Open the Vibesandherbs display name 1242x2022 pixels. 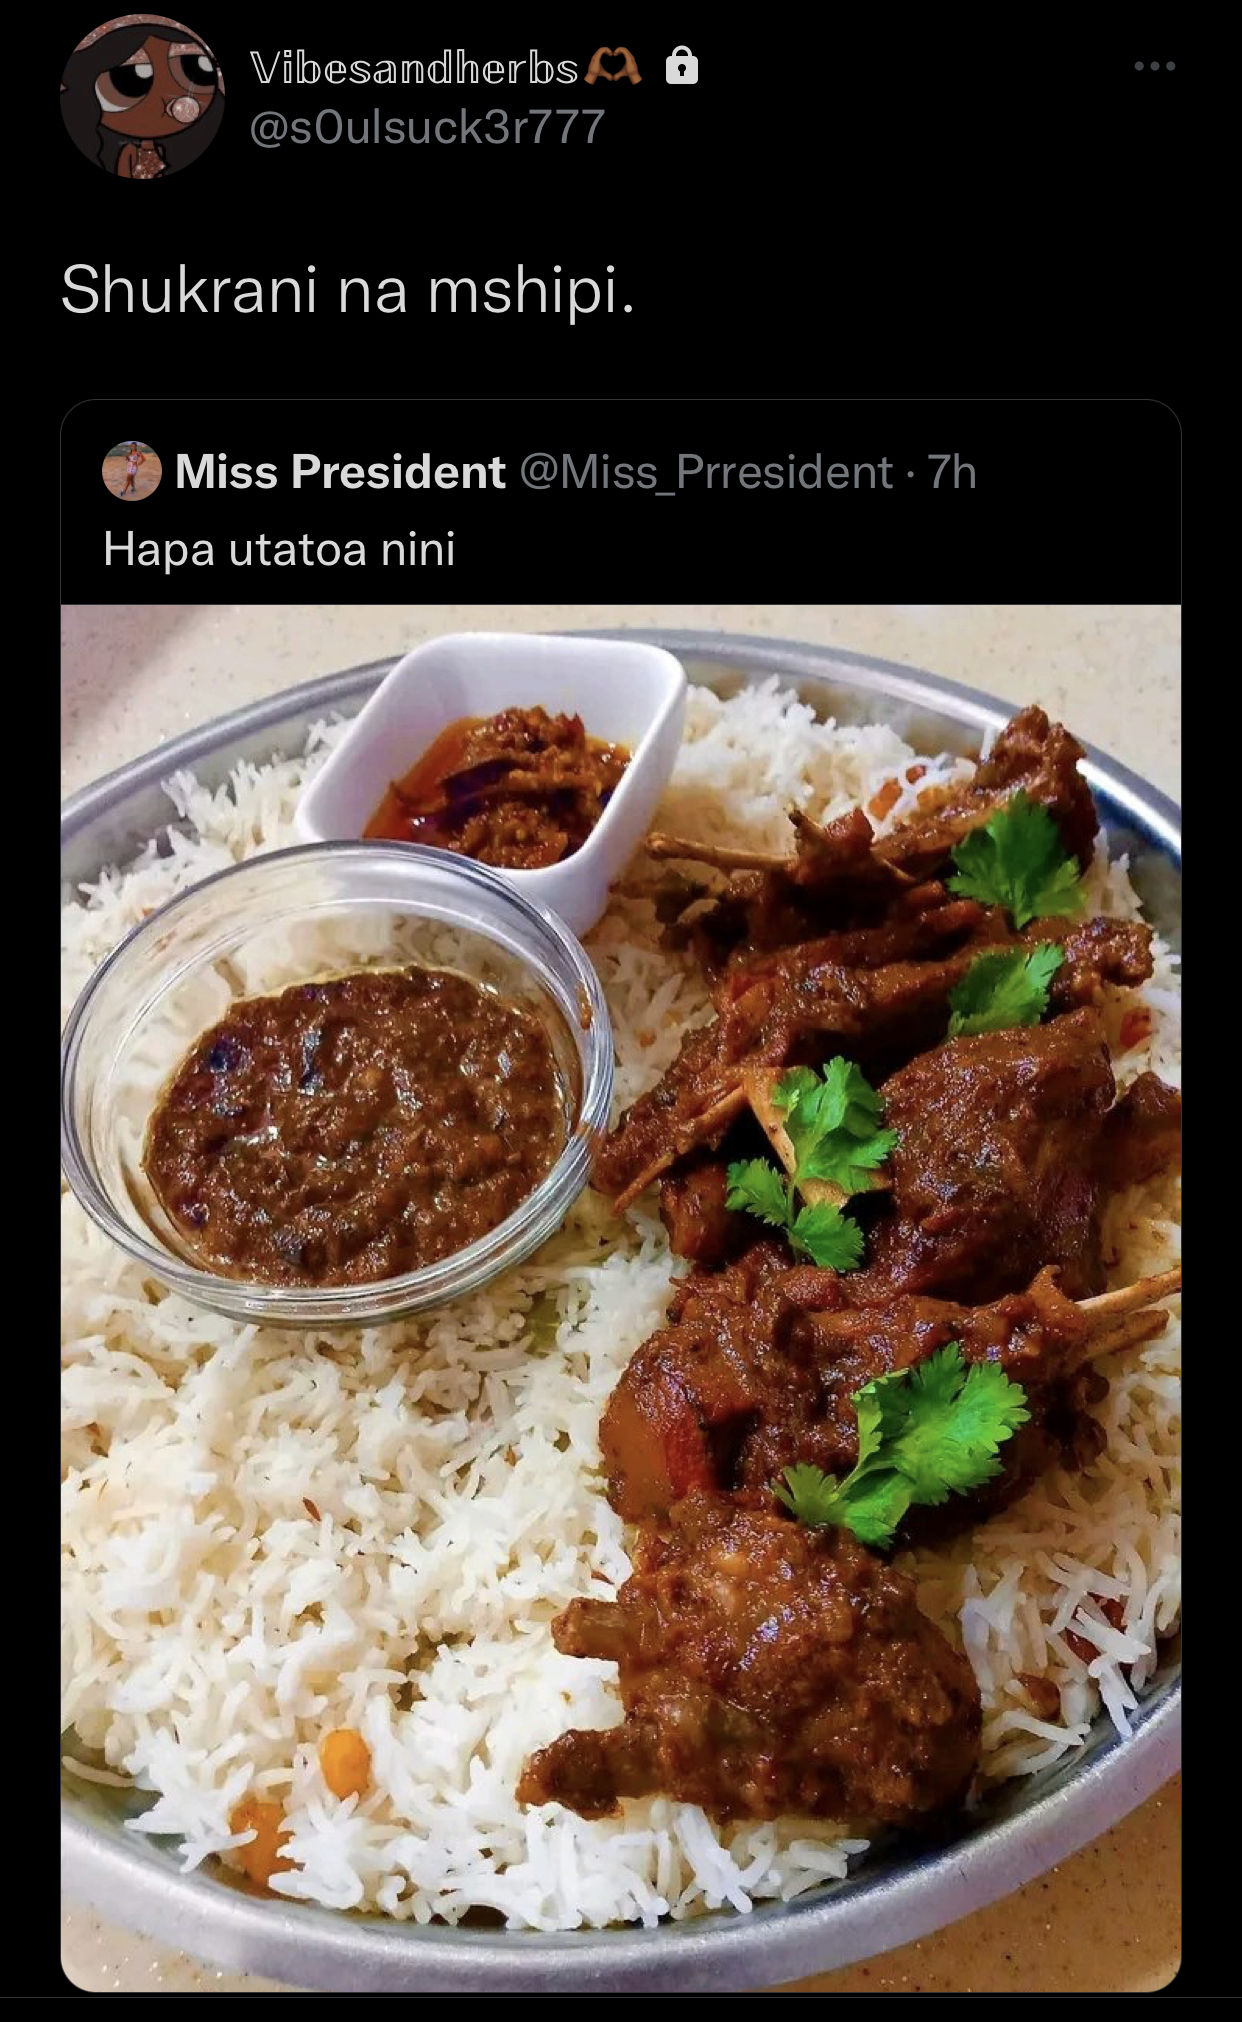[414, 67]
